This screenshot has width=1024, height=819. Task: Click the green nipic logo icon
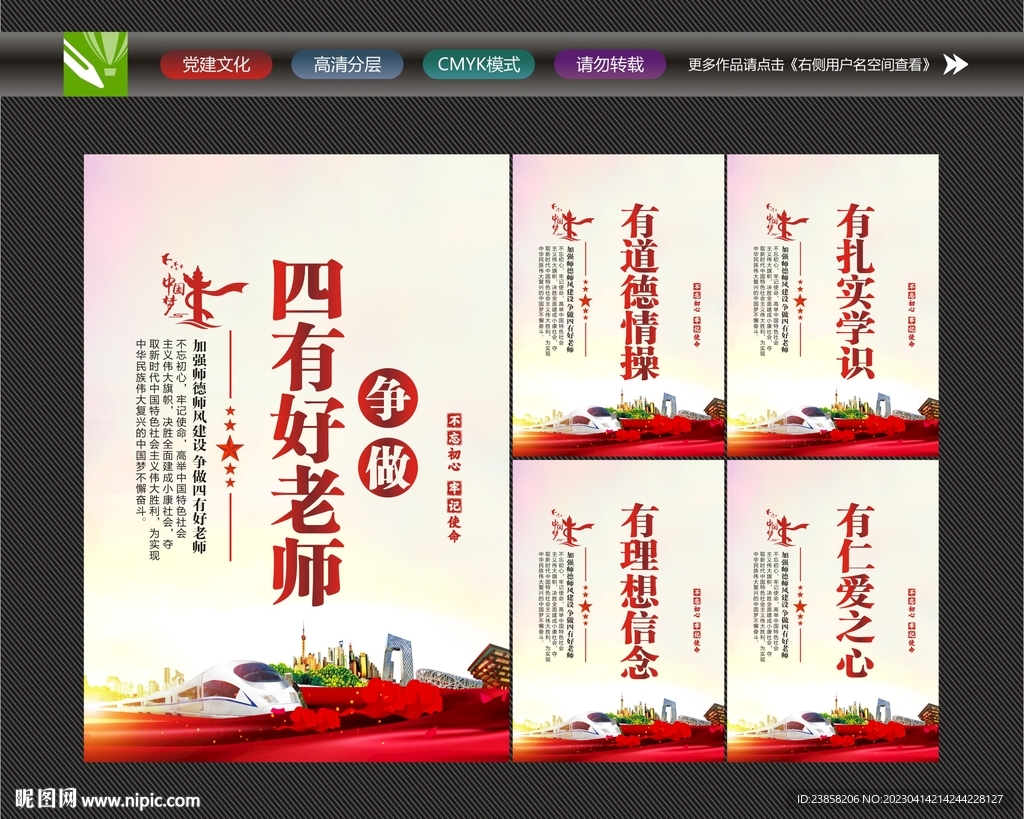click(x=94, y=63)
